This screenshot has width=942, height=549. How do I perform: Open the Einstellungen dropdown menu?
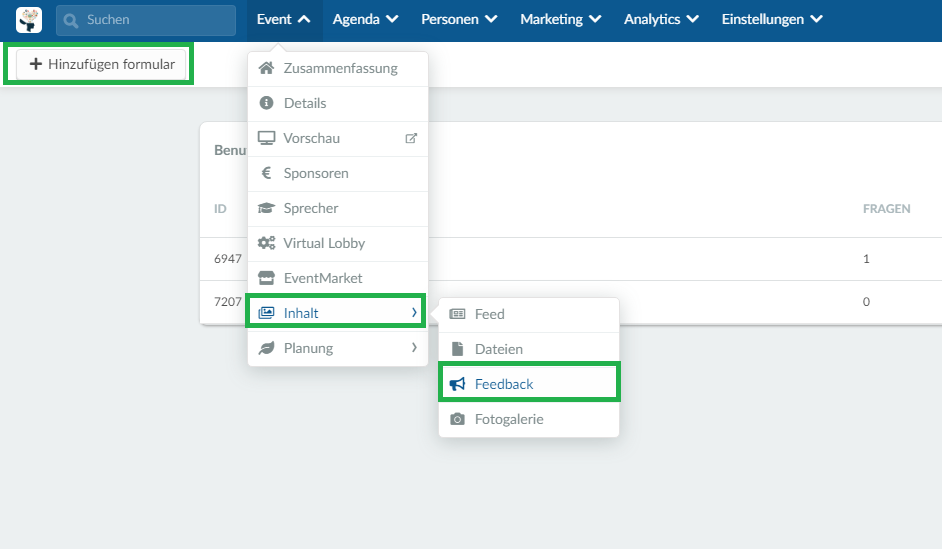tap(772, 20)
